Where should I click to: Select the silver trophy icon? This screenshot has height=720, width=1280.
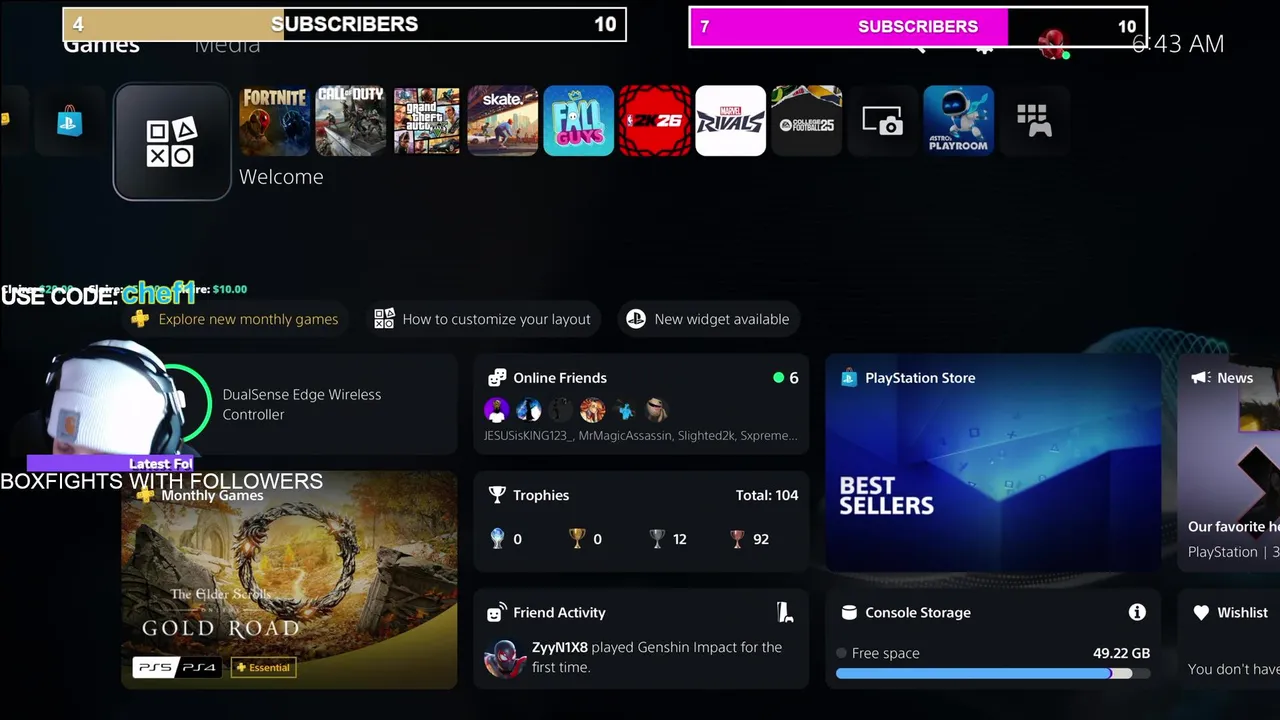click(x=657, y=538)
